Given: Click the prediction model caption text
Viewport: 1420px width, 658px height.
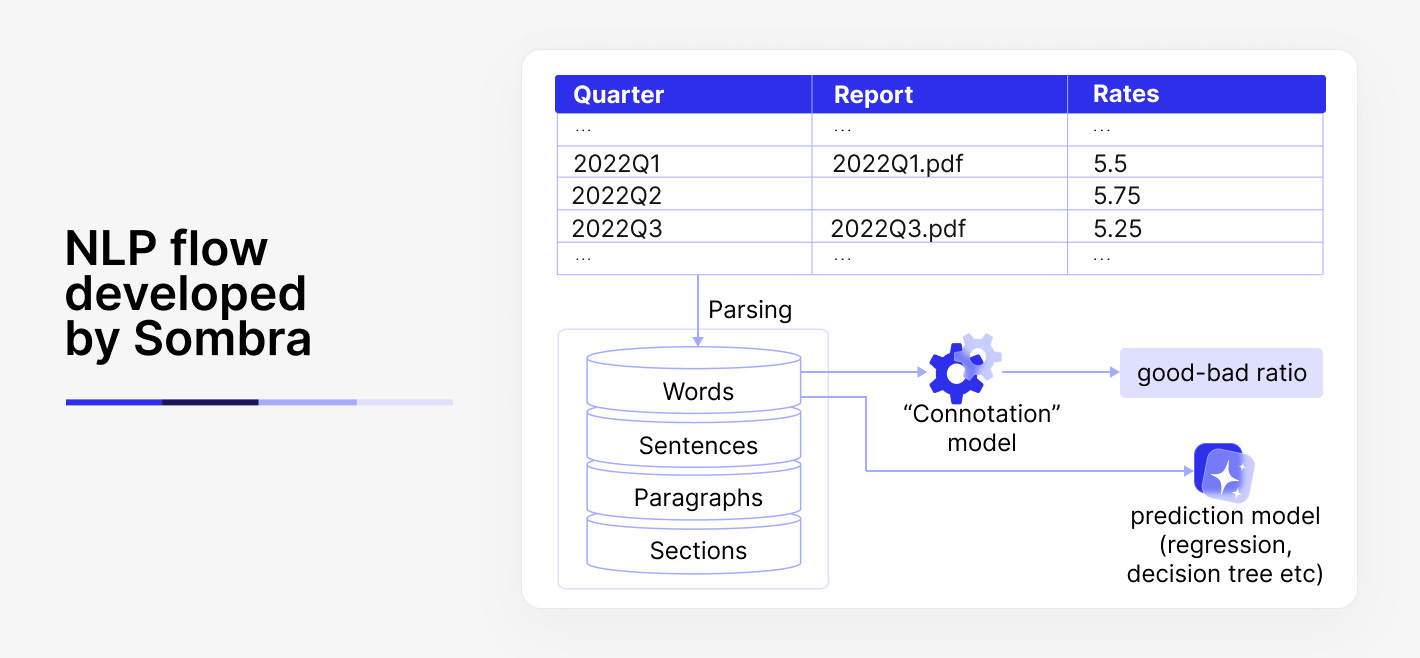Looking at the screenshot, I should [x=1225, y=545].
